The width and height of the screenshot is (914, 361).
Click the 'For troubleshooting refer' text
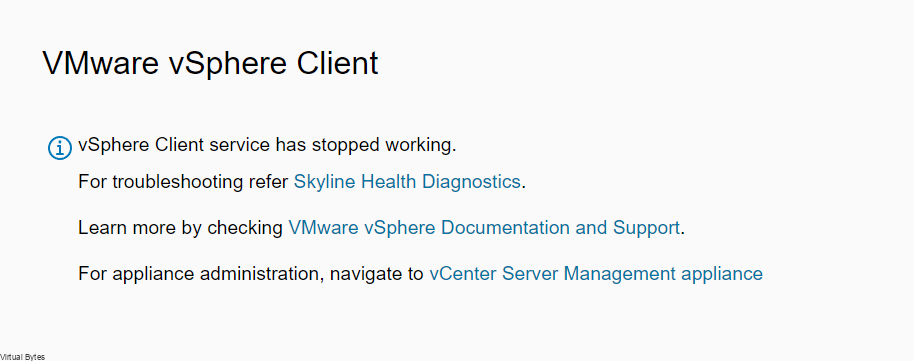(184, 182)
